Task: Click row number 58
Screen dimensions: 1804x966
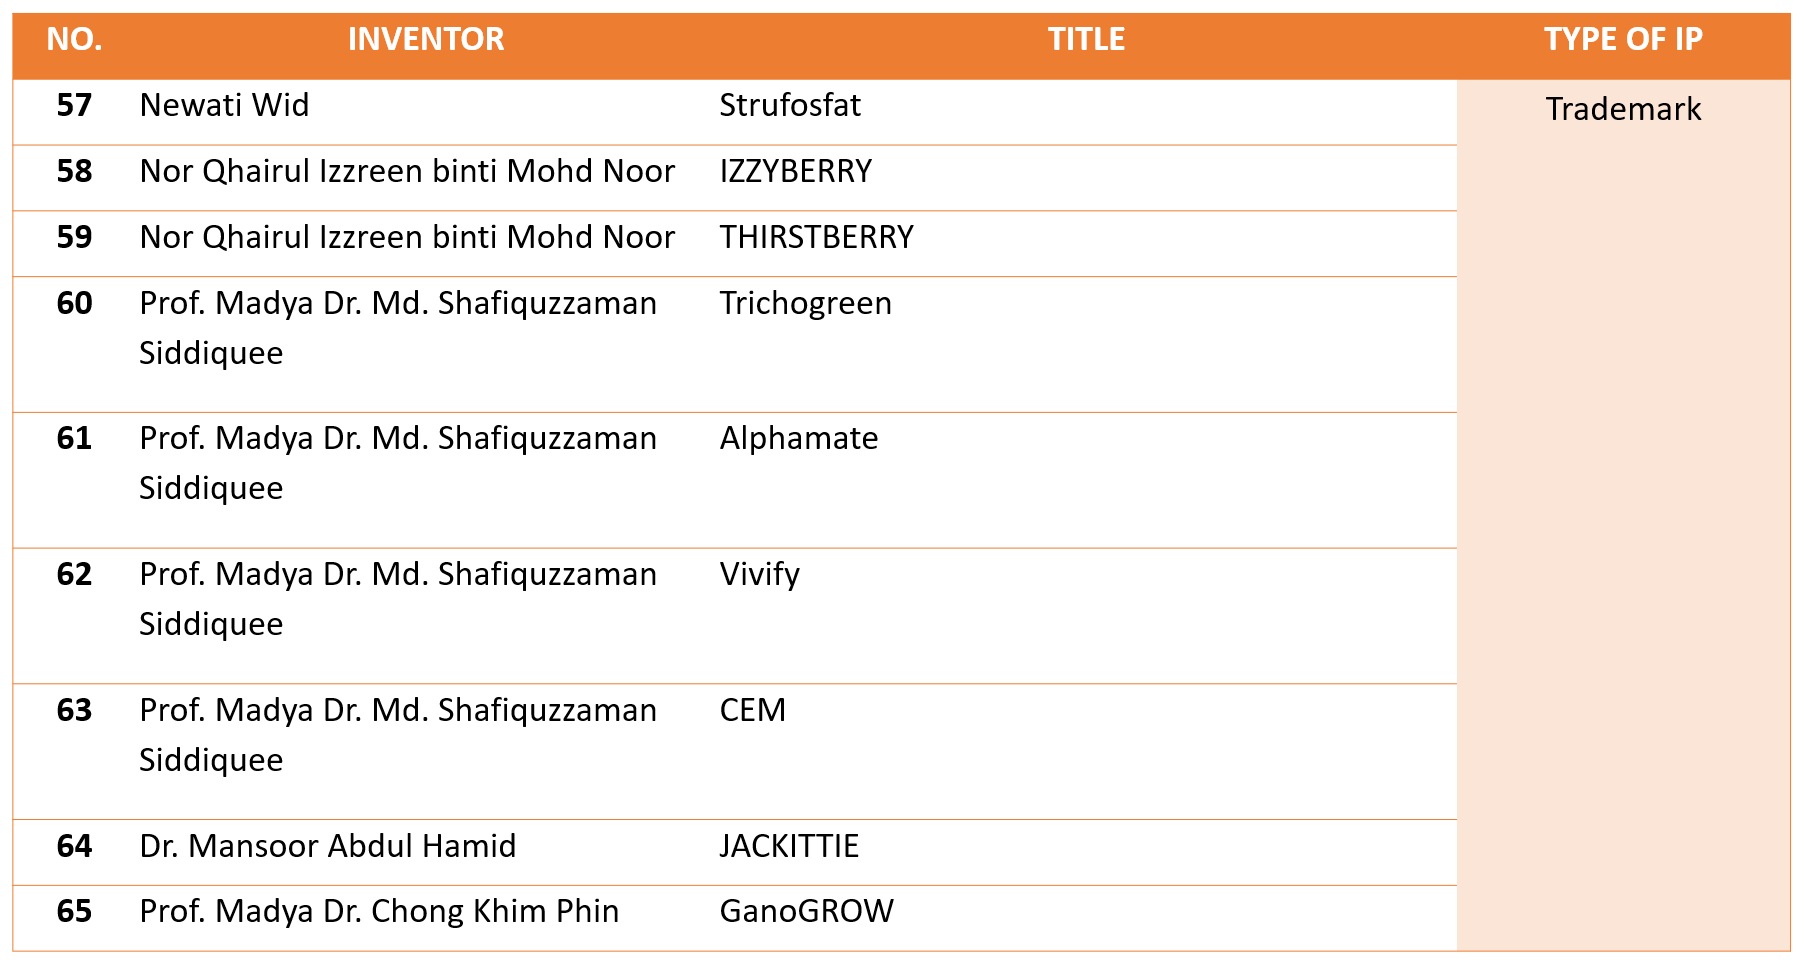Action: pyautogui.click(x=74, y=171)
